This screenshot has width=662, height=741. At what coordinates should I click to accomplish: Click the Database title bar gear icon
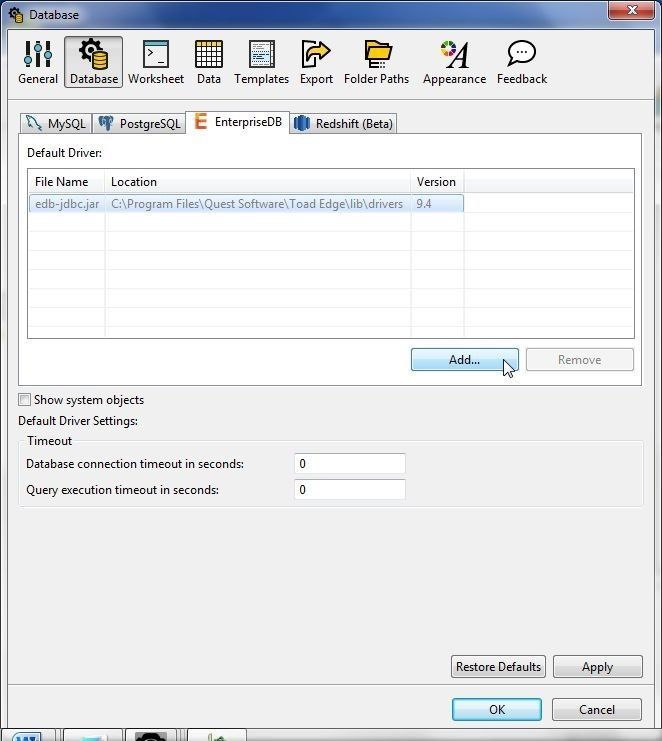[x=16, y=15]
